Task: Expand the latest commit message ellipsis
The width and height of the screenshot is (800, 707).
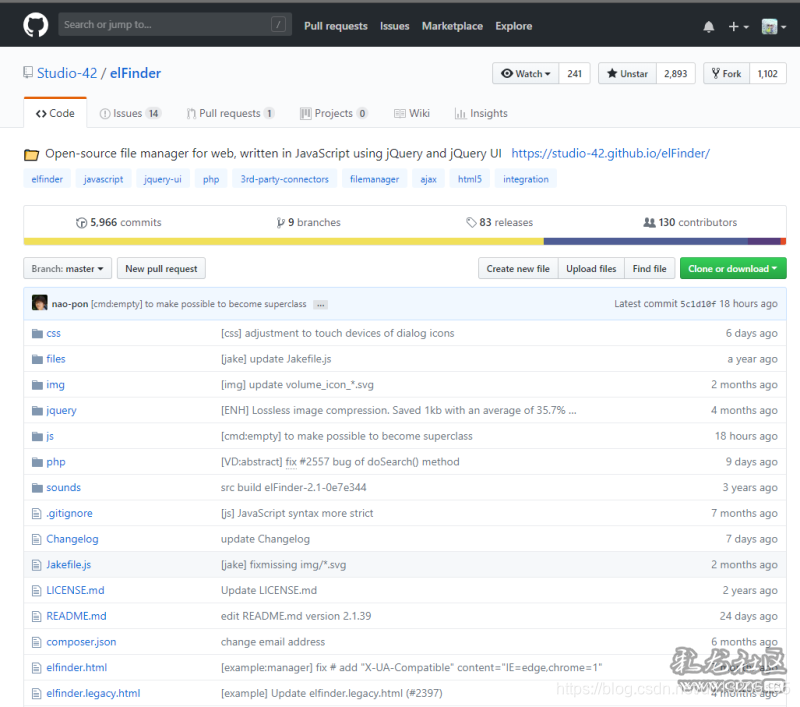Action: click(320, 305)
